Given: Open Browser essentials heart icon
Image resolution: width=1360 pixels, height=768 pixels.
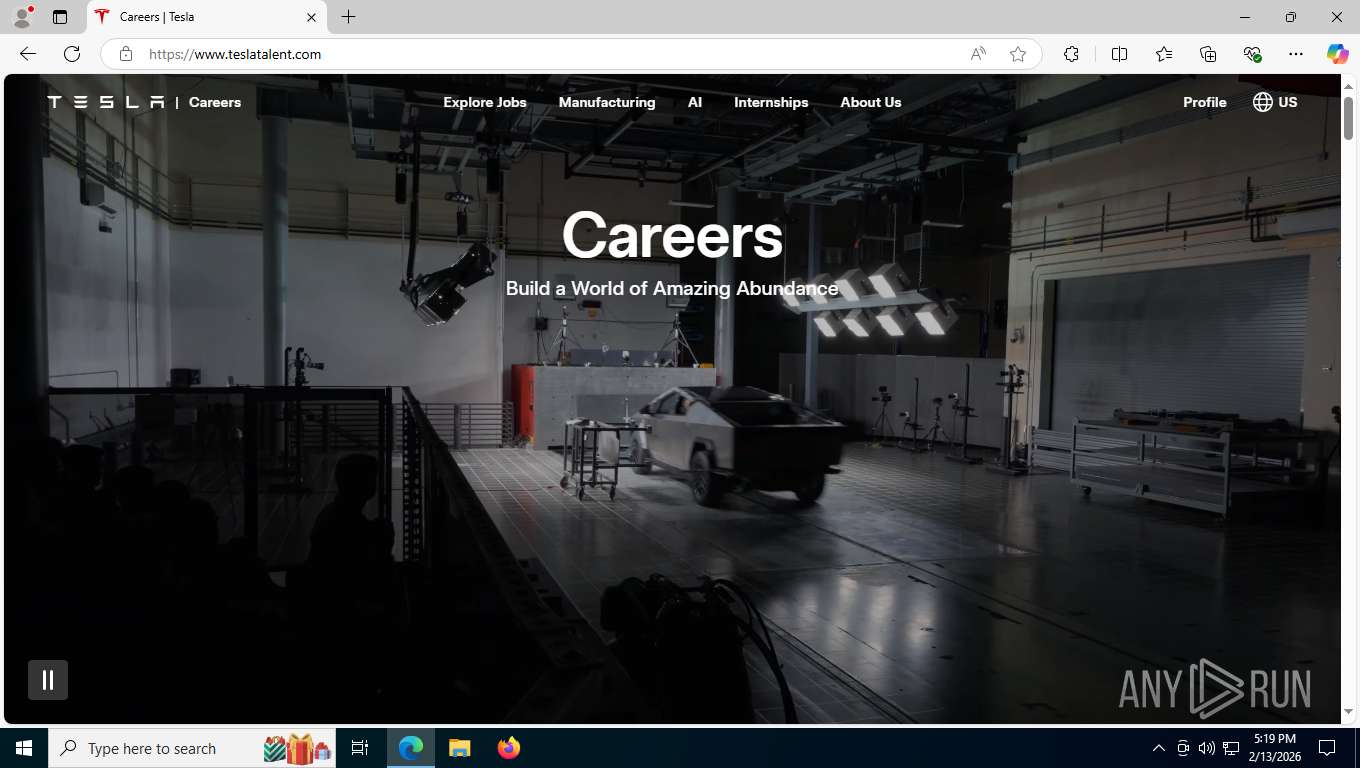Looking at the screenshot, I should [1252, 54].
